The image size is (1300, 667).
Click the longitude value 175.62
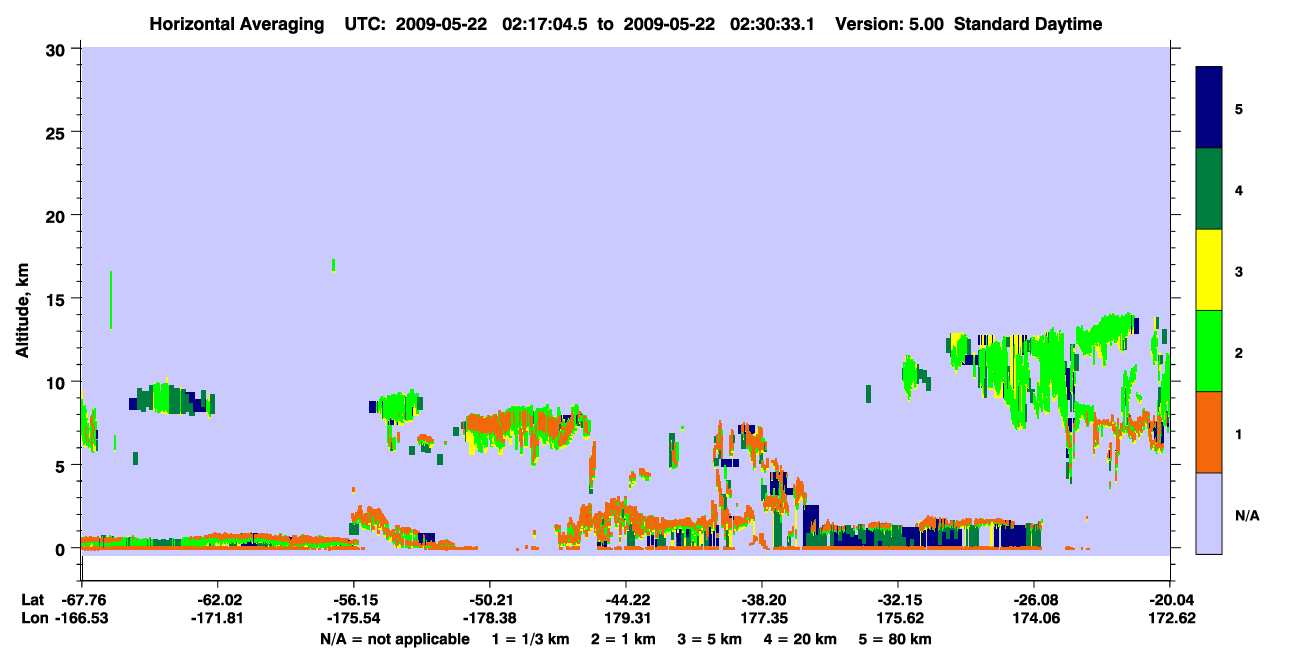[898, 618]
